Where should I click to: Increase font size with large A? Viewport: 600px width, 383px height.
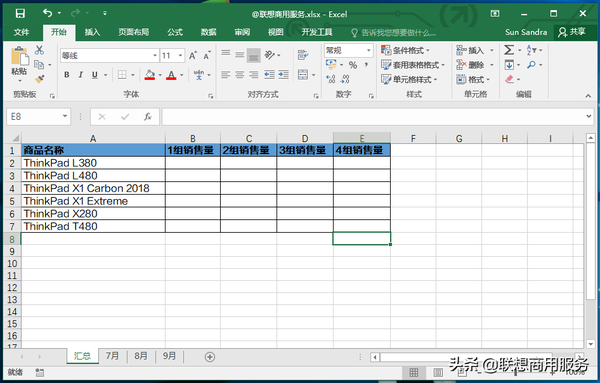193,55
